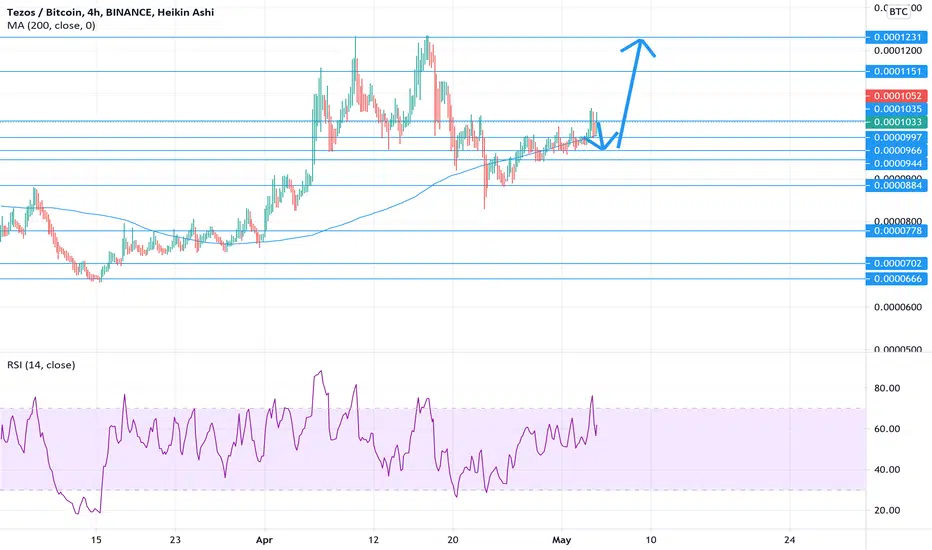
Task: Click the May date on time axis
Action: (562, 540)
